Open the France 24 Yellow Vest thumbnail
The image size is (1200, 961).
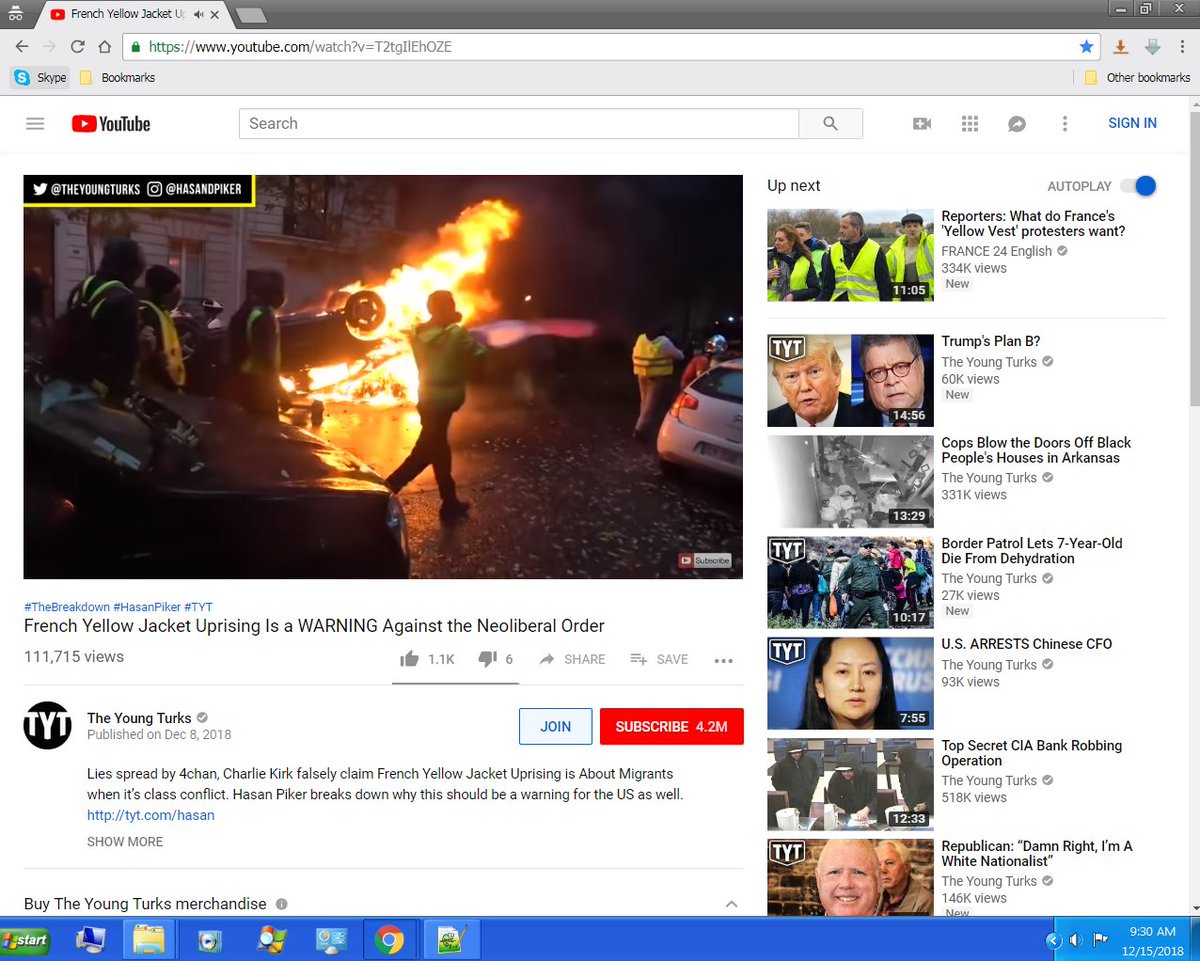click(x=851, y=256)
